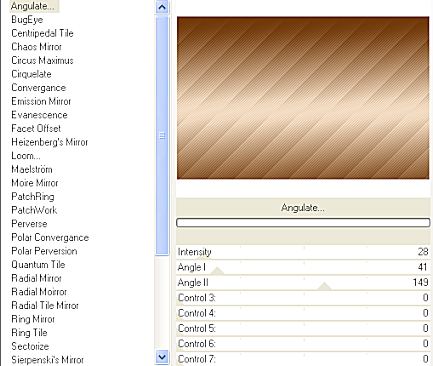This screenshot has height=366, width=433.
Task: Click the empty progress bar under Angulate...
Action: (303, 222)
